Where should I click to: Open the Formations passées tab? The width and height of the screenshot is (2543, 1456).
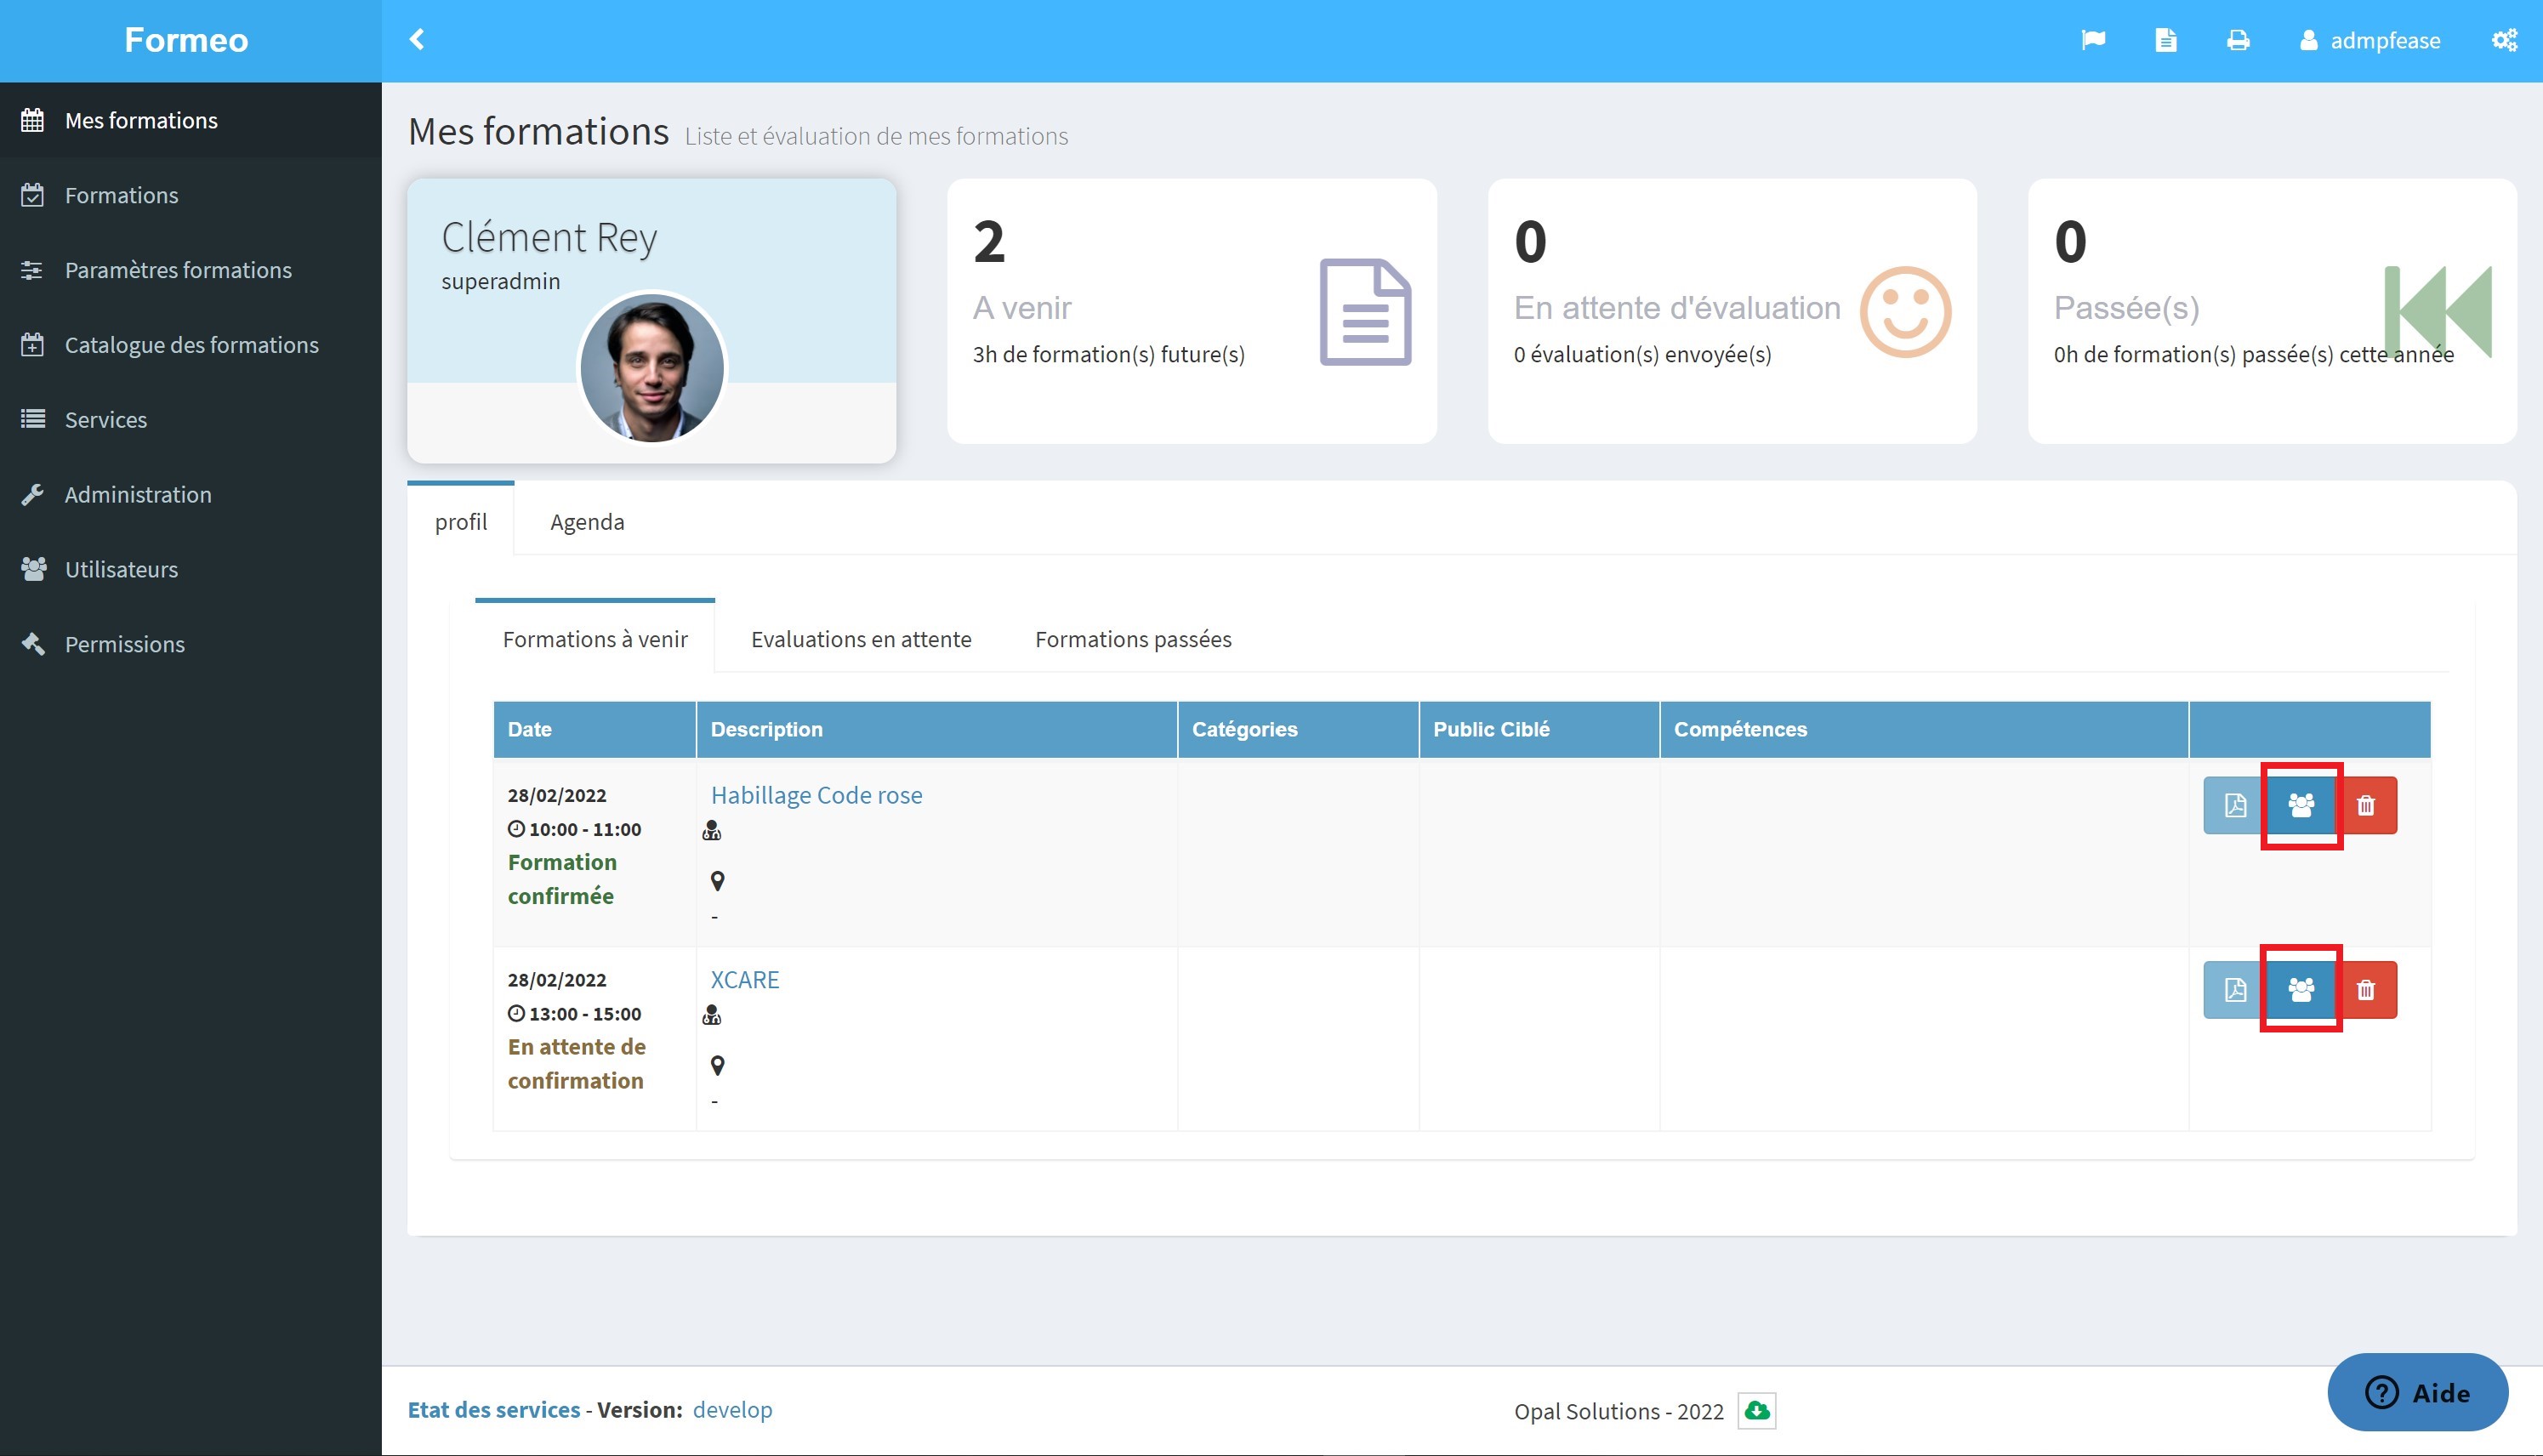coord(1133,639)
